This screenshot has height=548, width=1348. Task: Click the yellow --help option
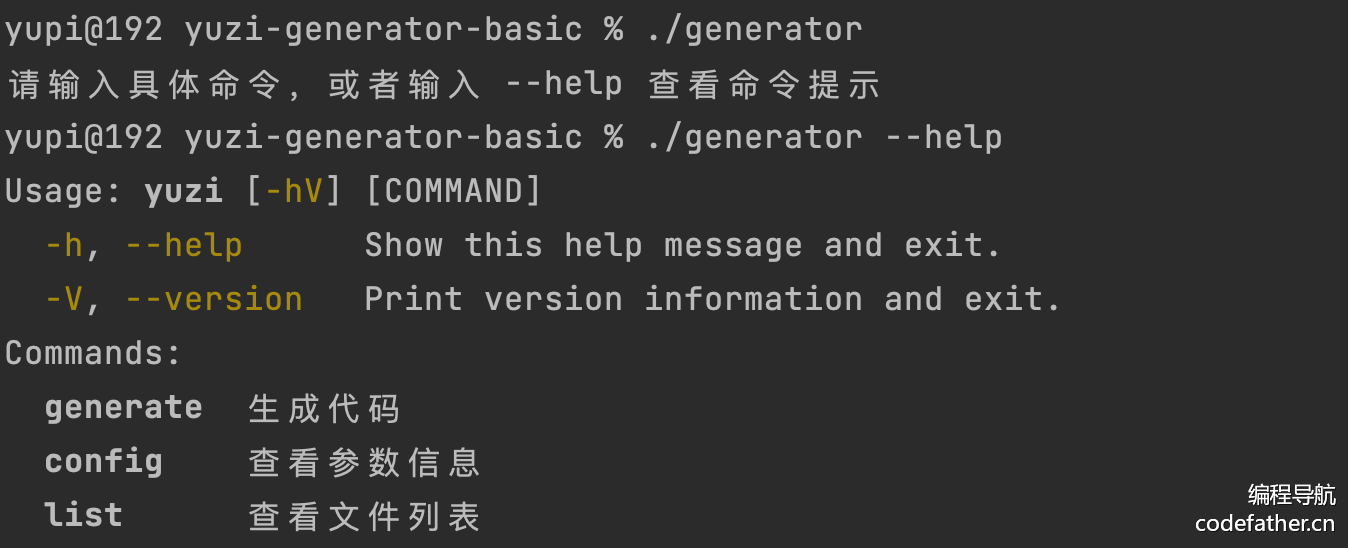pos(183,245)
